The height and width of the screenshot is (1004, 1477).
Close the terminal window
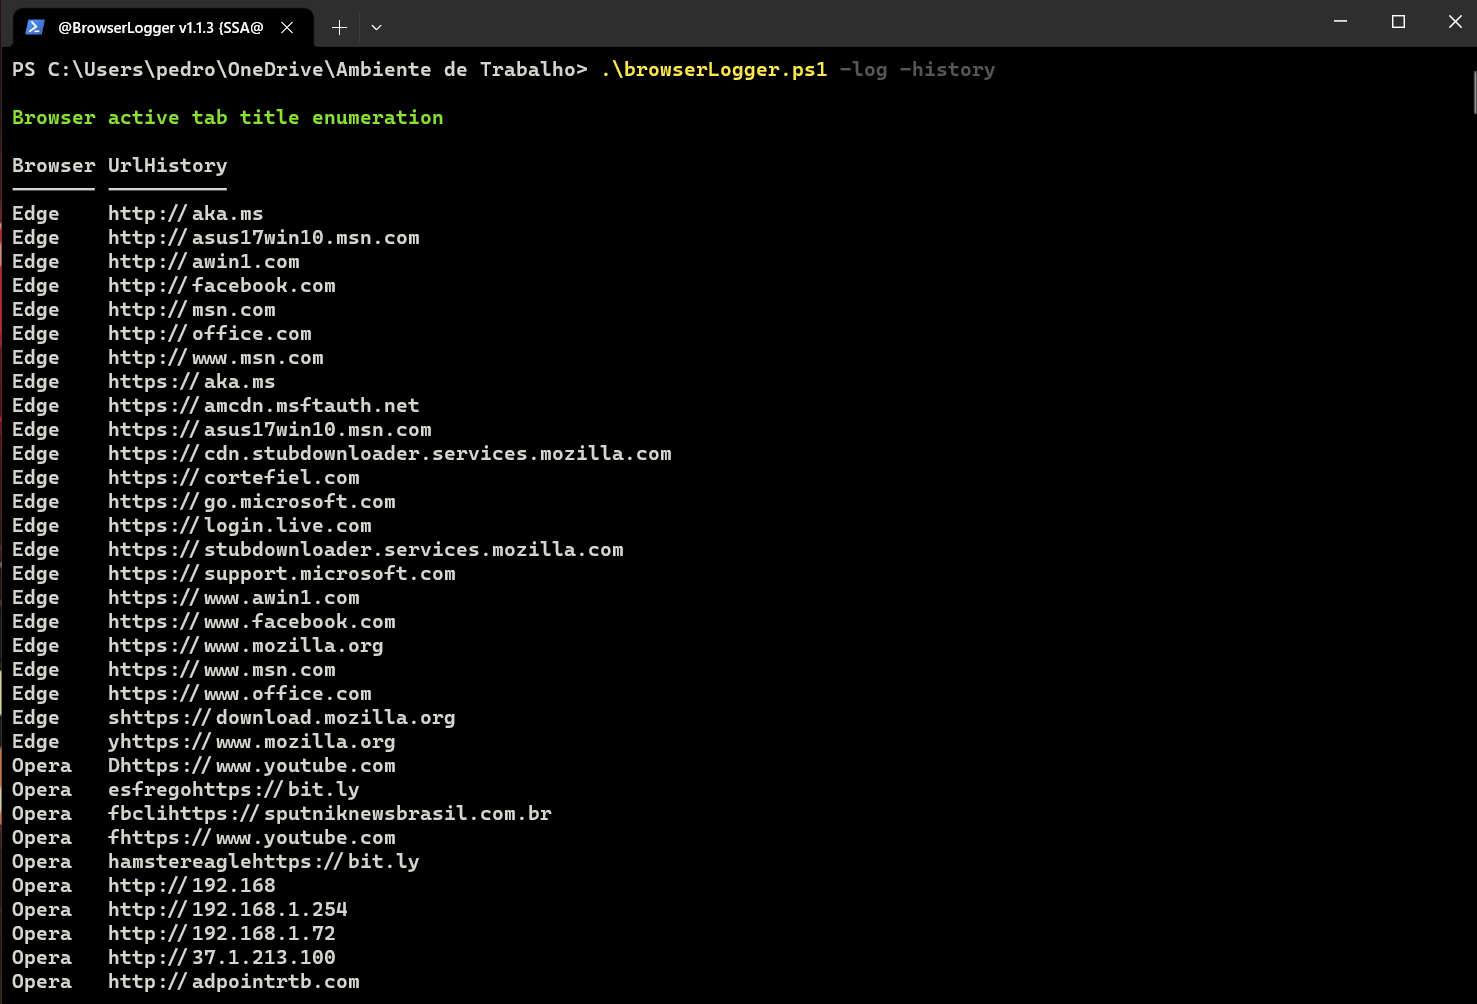(1455, 21)
